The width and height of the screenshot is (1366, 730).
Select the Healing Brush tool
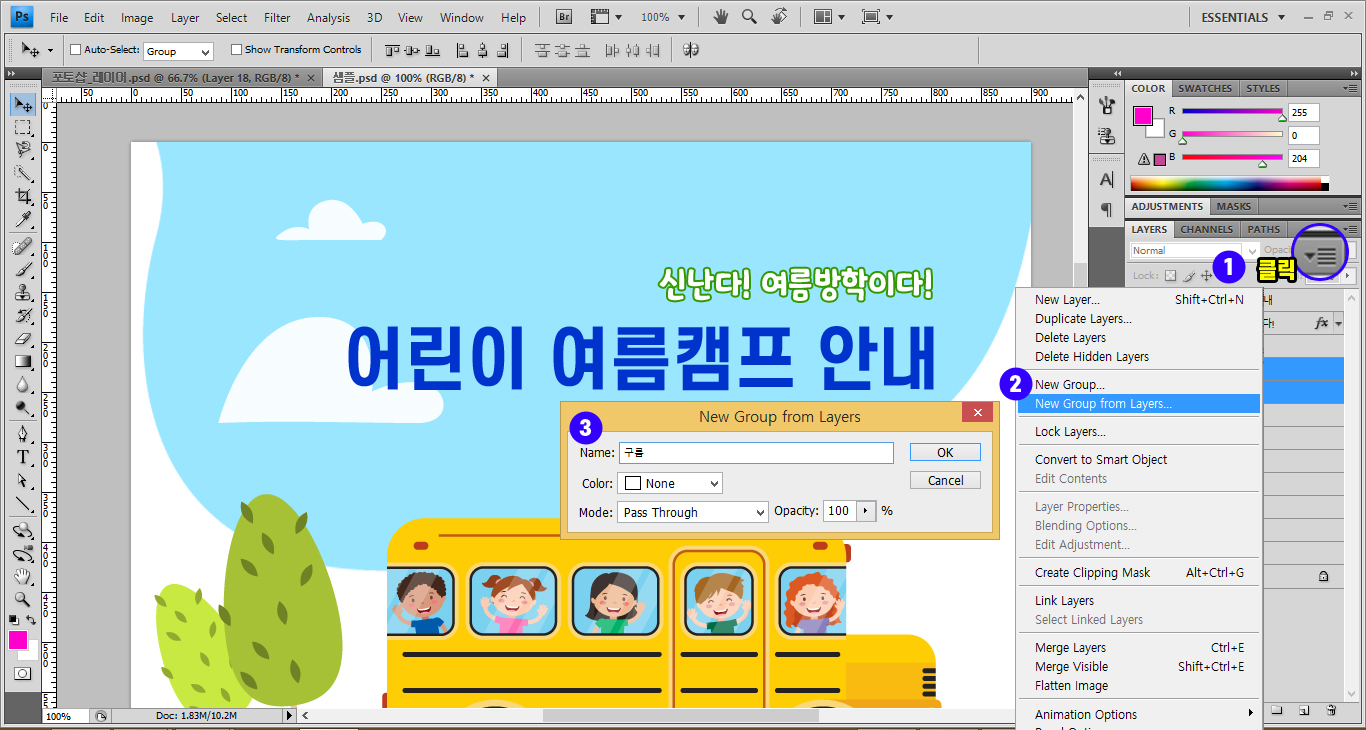pos(23,247)
